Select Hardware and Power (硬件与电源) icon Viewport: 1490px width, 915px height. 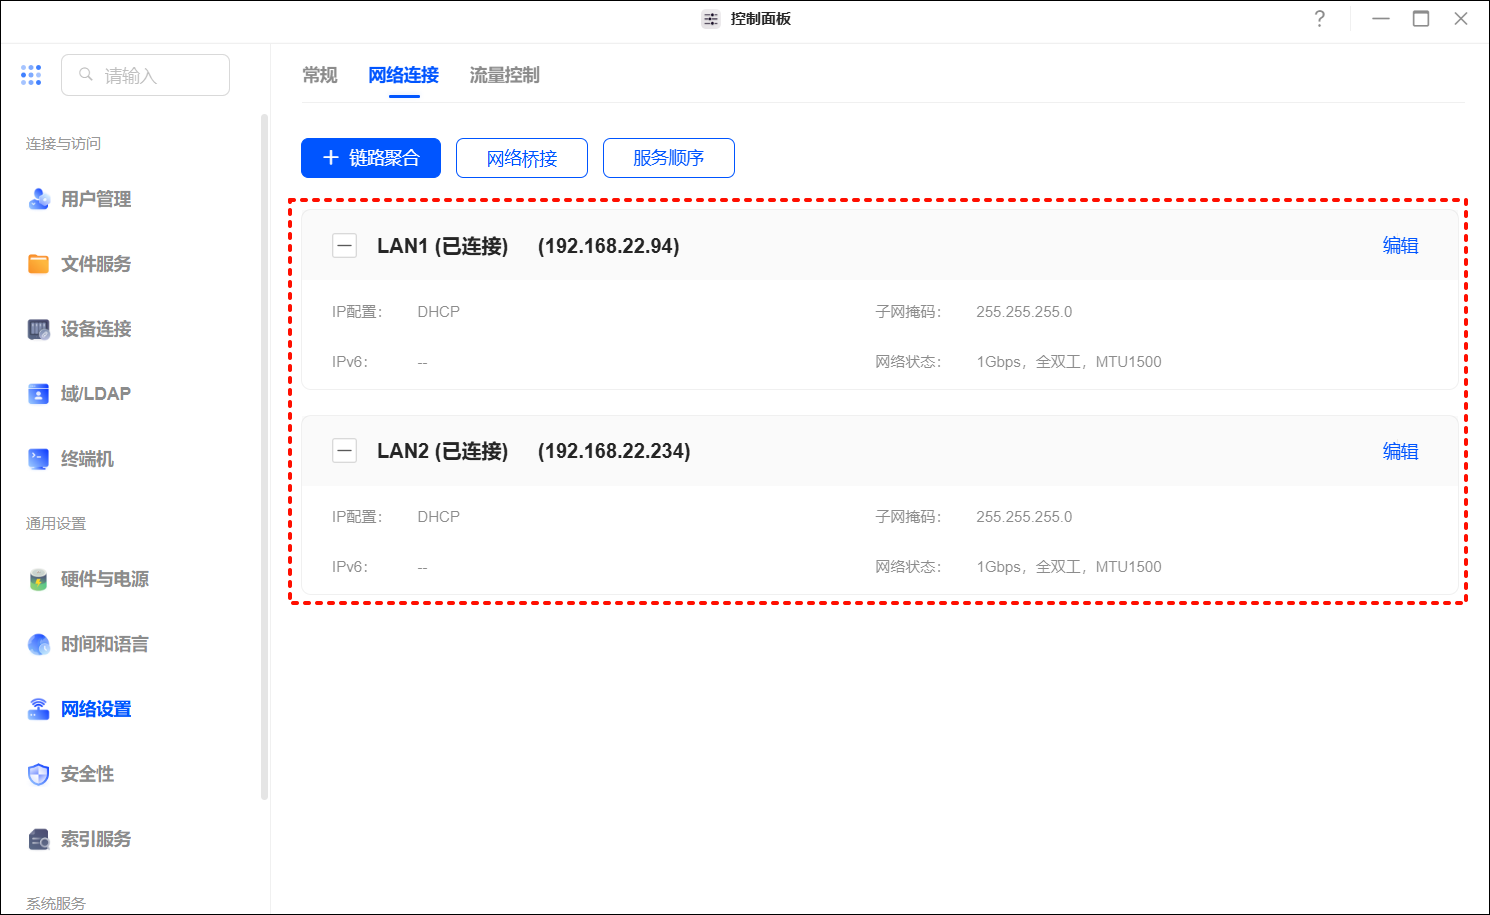tap(38, 579)
